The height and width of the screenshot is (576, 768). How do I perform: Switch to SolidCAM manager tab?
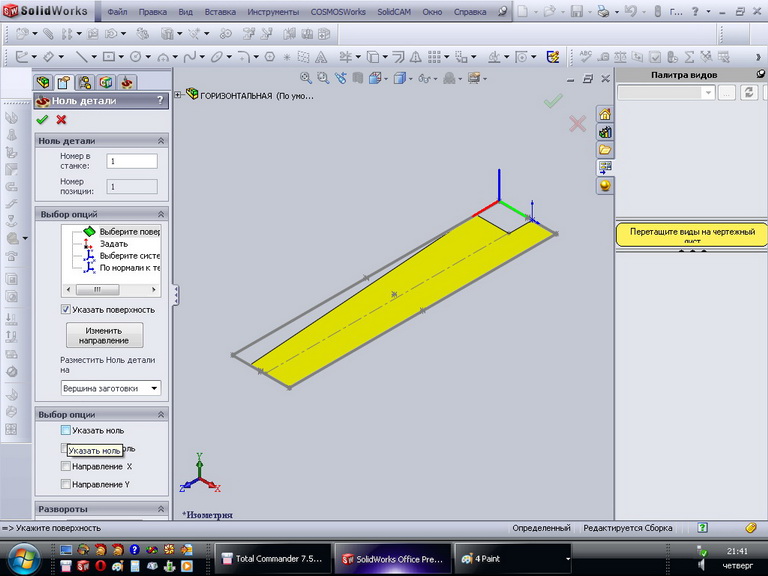point(127,82)
